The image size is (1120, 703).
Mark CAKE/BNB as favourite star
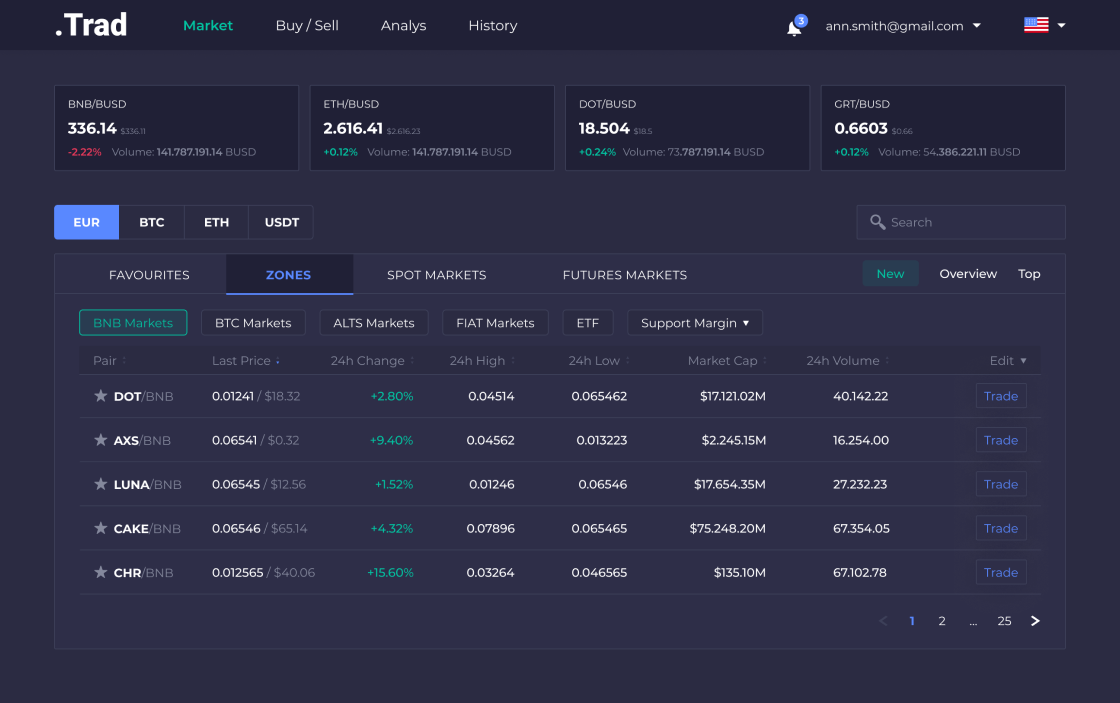100,528
